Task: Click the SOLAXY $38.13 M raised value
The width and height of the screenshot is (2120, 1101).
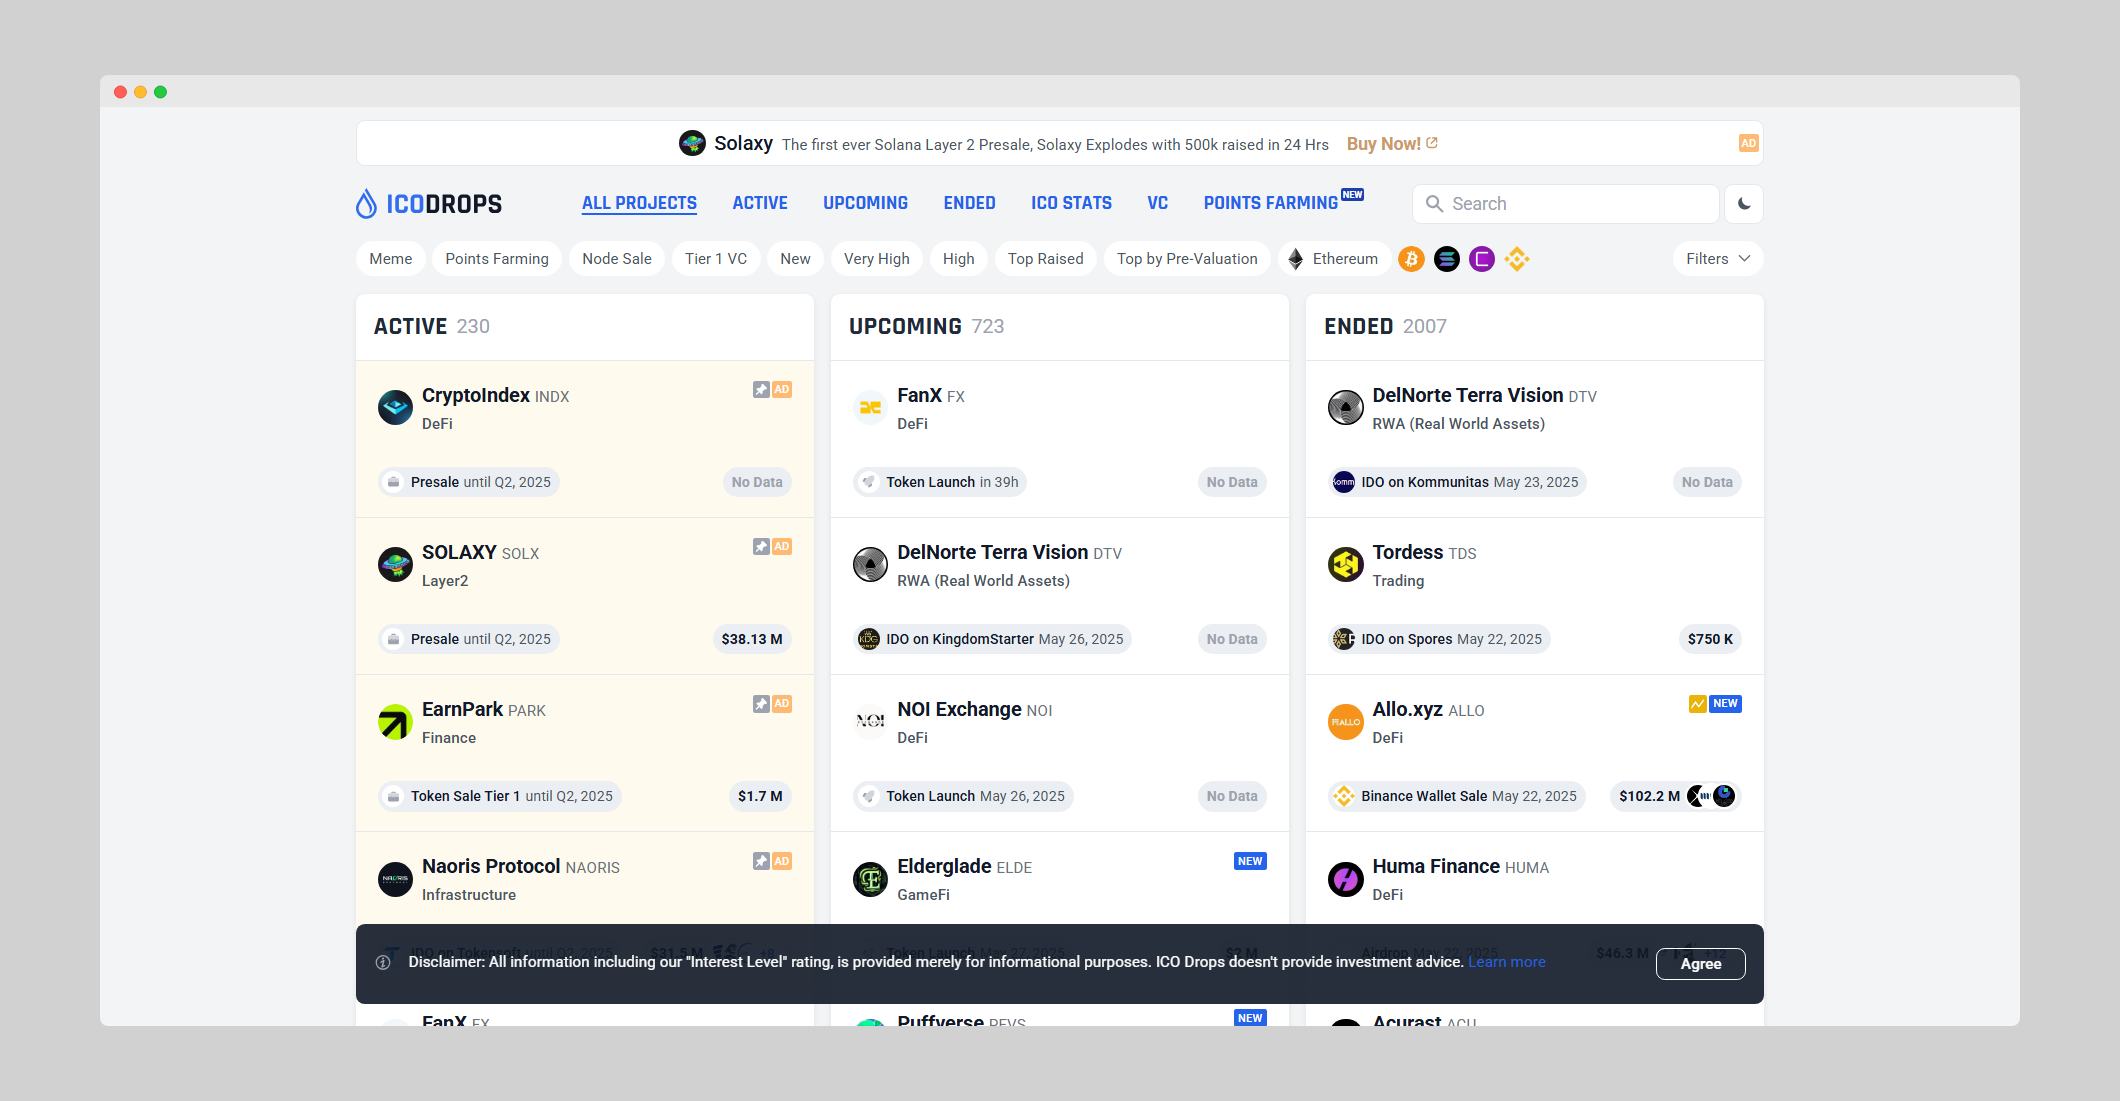Action: pyautogui.click(x=752, y=639)
